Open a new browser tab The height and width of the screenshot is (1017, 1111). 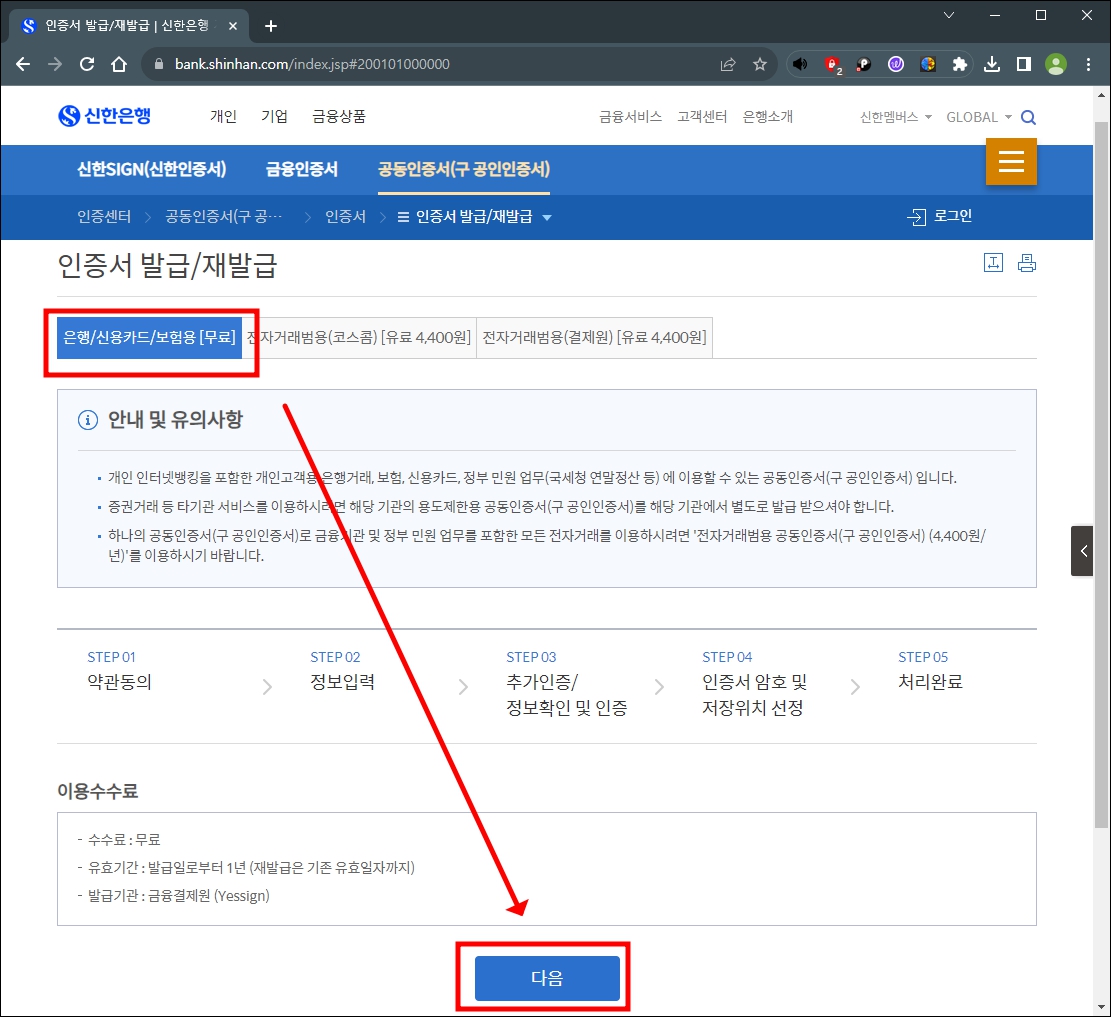[271, 26]
